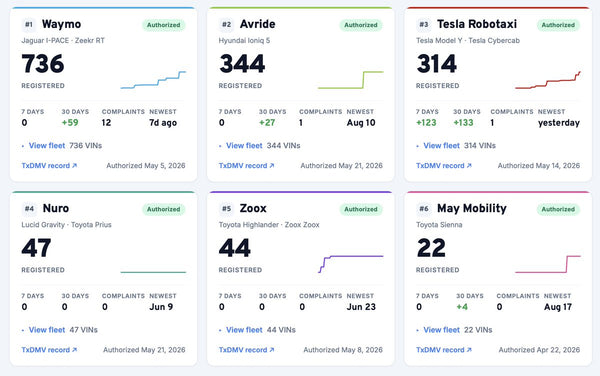Viewport: 600px width, 376px height.
Task: Click the Authorized badge on Tesla Robotaxi card
Action: pos(558,25)
